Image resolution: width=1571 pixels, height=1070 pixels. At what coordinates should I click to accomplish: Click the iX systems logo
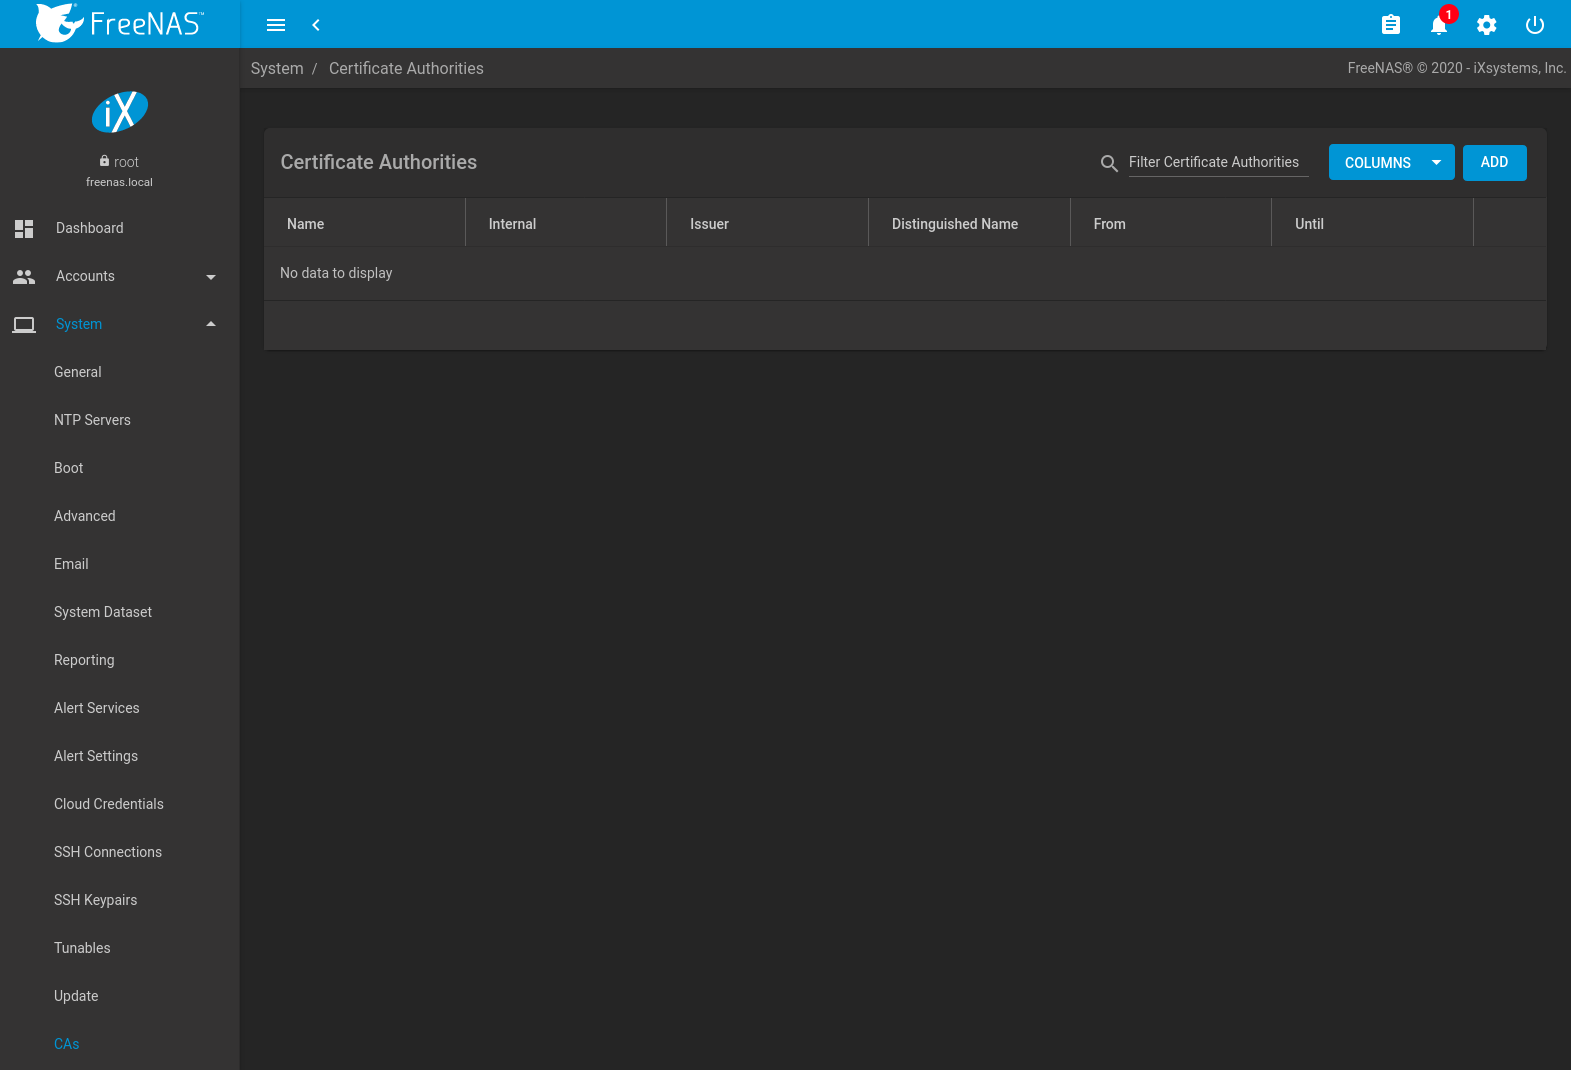tap(120, 112)
